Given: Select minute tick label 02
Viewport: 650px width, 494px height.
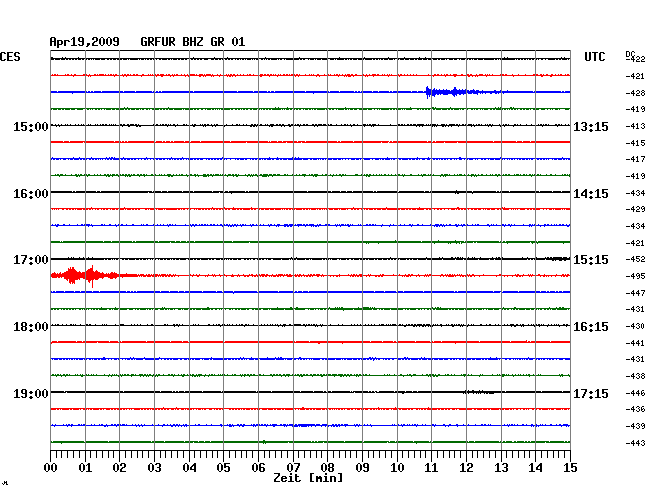Looking at the screenshot, I should coord(119,468).
